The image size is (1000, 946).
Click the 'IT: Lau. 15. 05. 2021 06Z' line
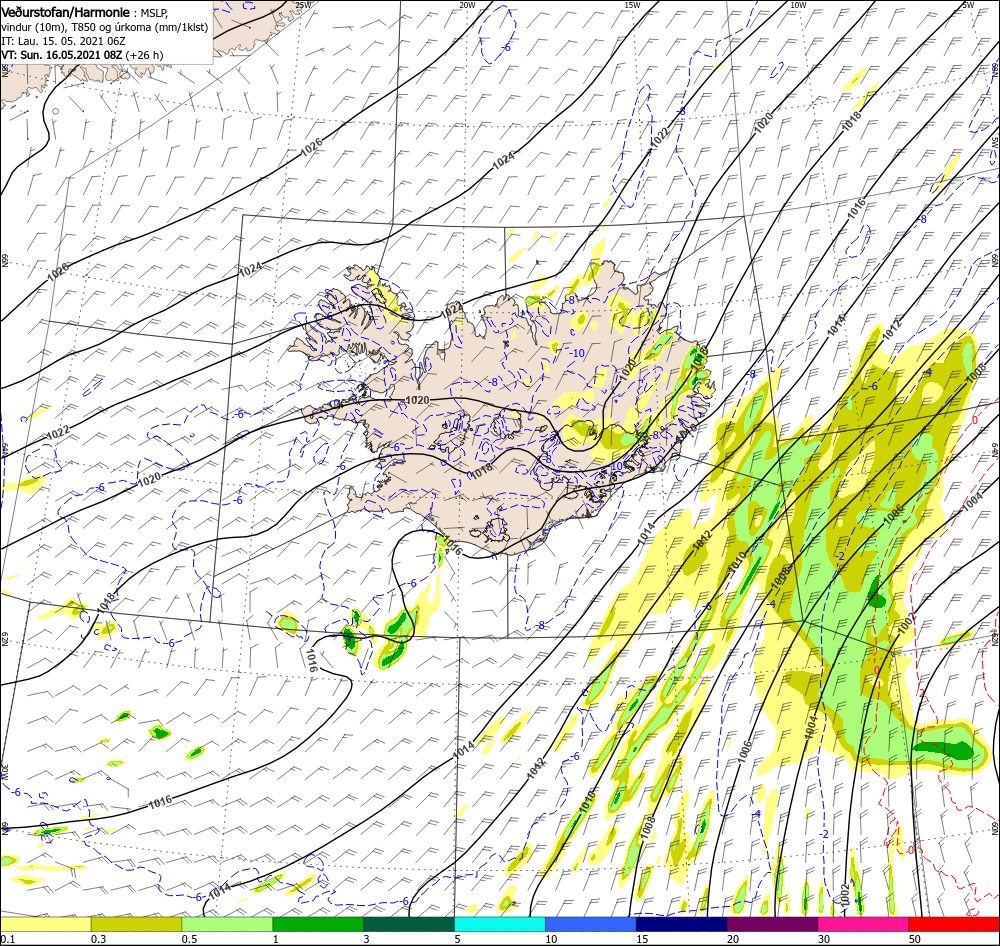click(63, 41)
